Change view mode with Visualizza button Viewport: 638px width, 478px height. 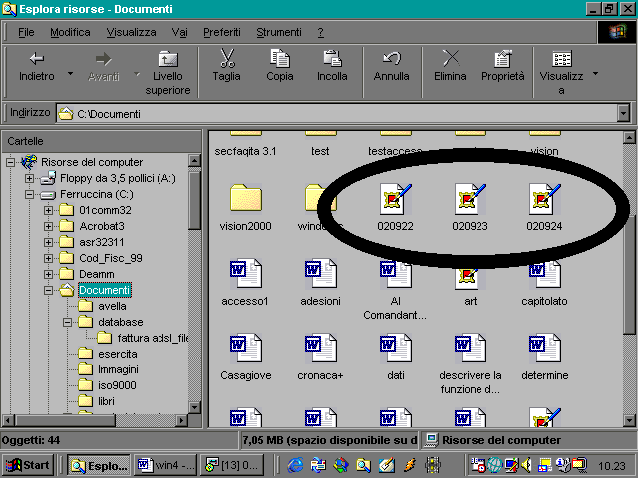[561, 72]
